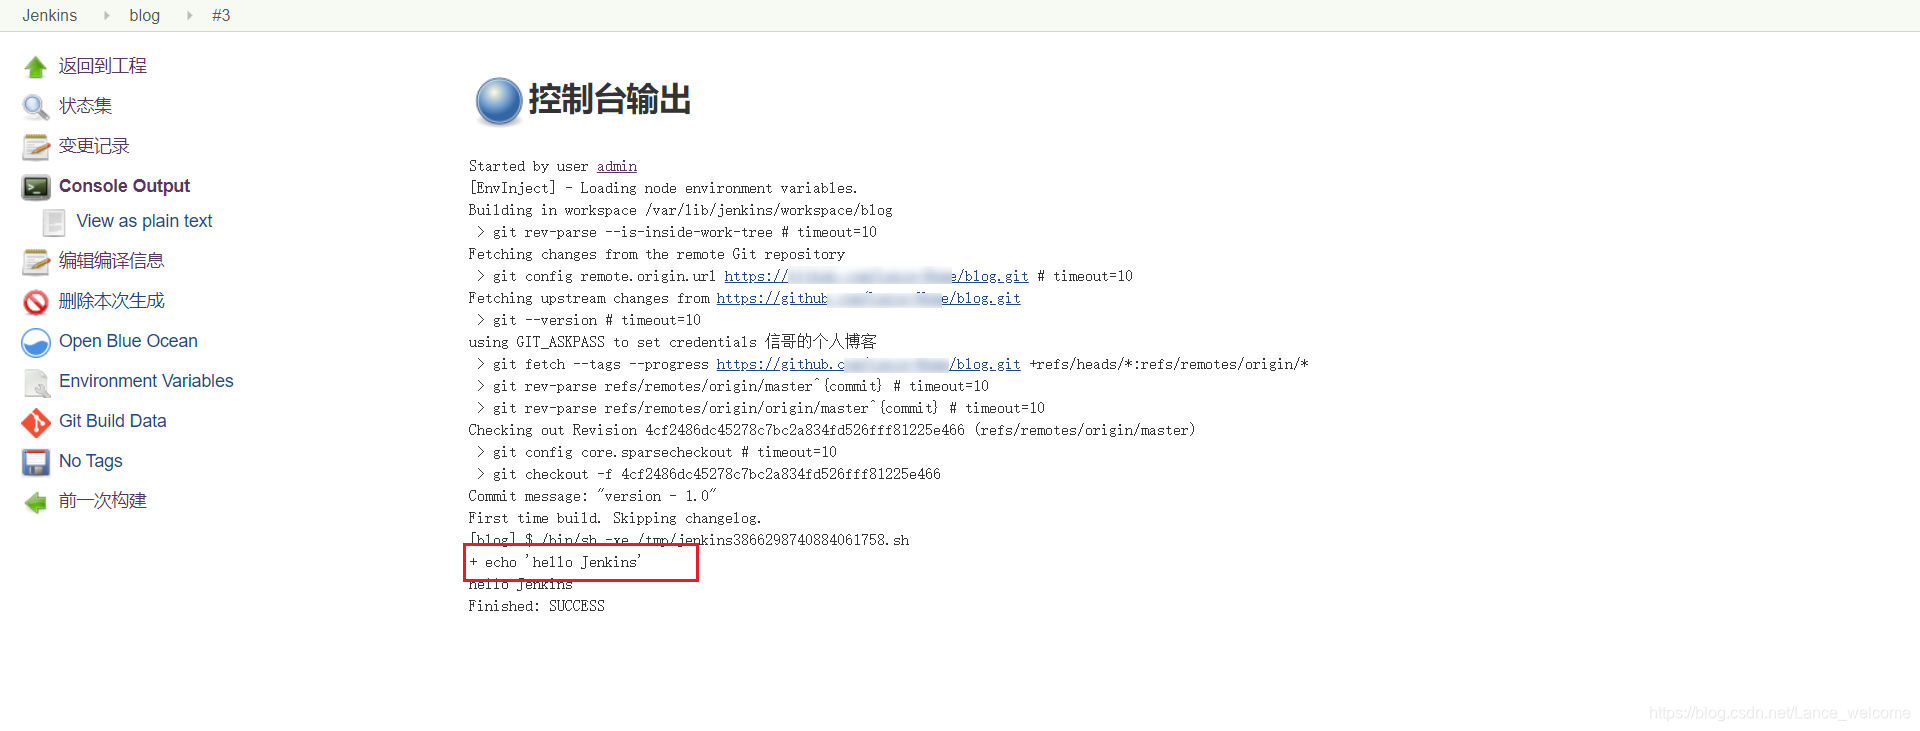The image size is (1920, 731).
Task: Open the blog.git URL in git fetch line
Action: 868,364
